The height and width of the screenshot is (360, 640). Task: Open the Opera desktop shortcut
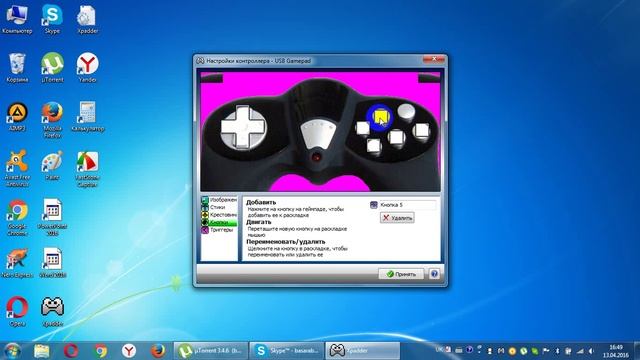[x=17, y=311]
